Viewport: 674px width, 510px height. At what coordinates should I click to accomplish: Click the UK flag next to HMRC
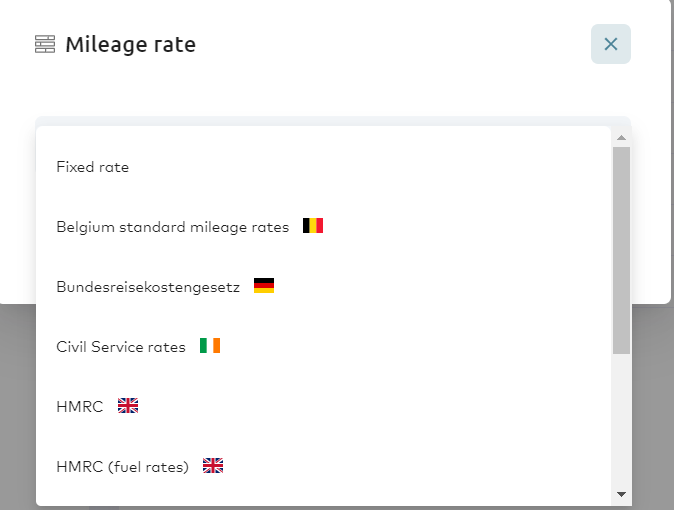(128, 406)
